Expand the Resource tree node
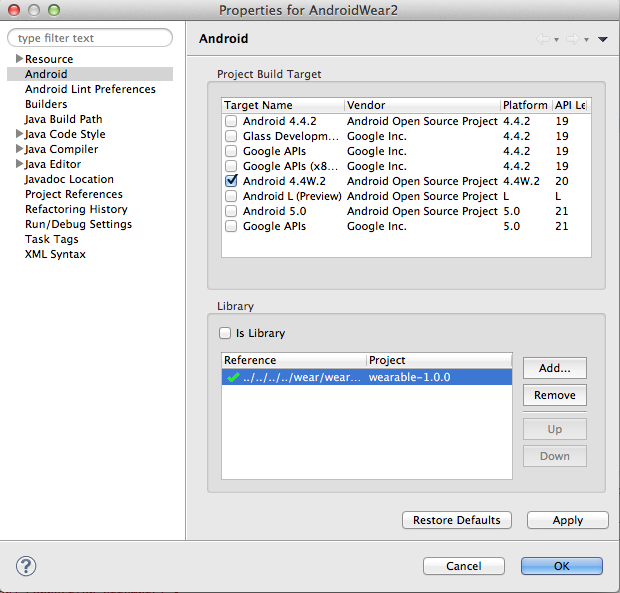 pyautogui.click(x=19, y=59)
